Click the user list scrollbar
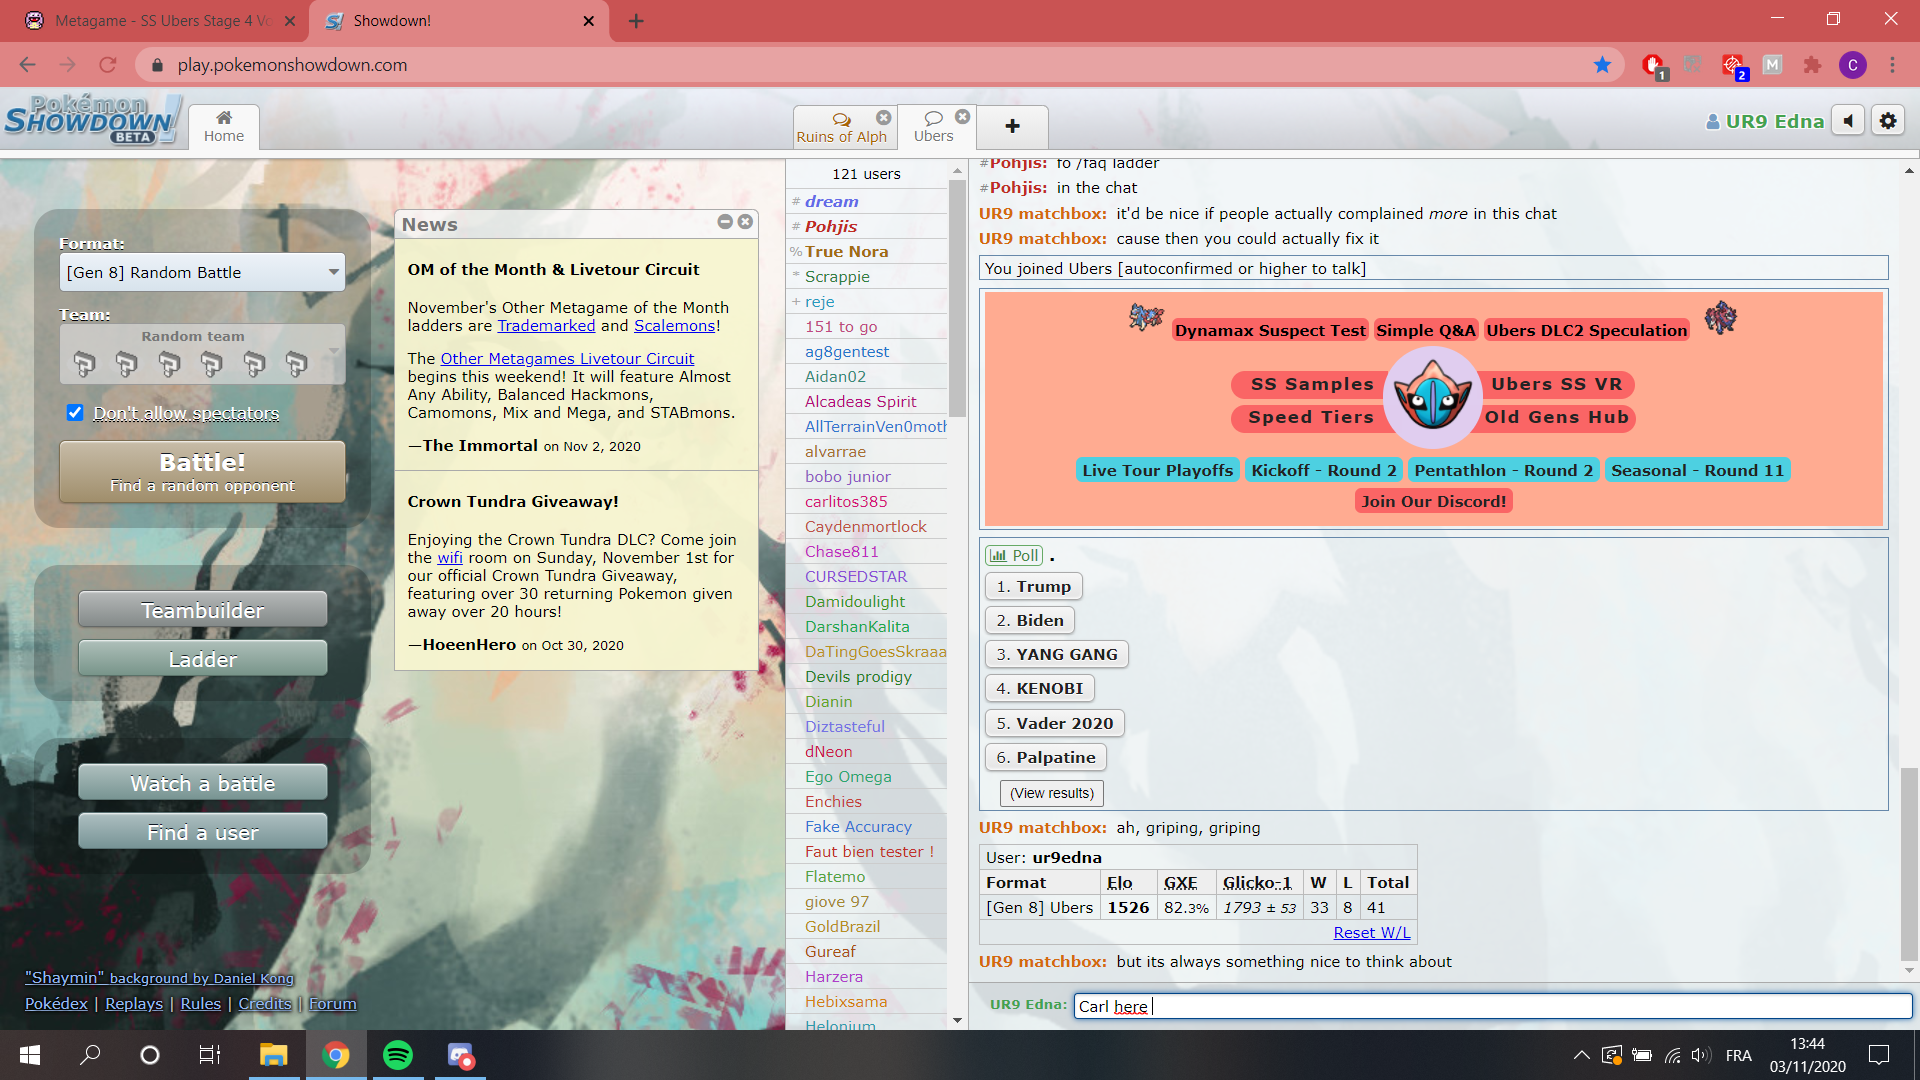The width and height of the screenshot is (1920, 1080). click(x=957, y=300)
